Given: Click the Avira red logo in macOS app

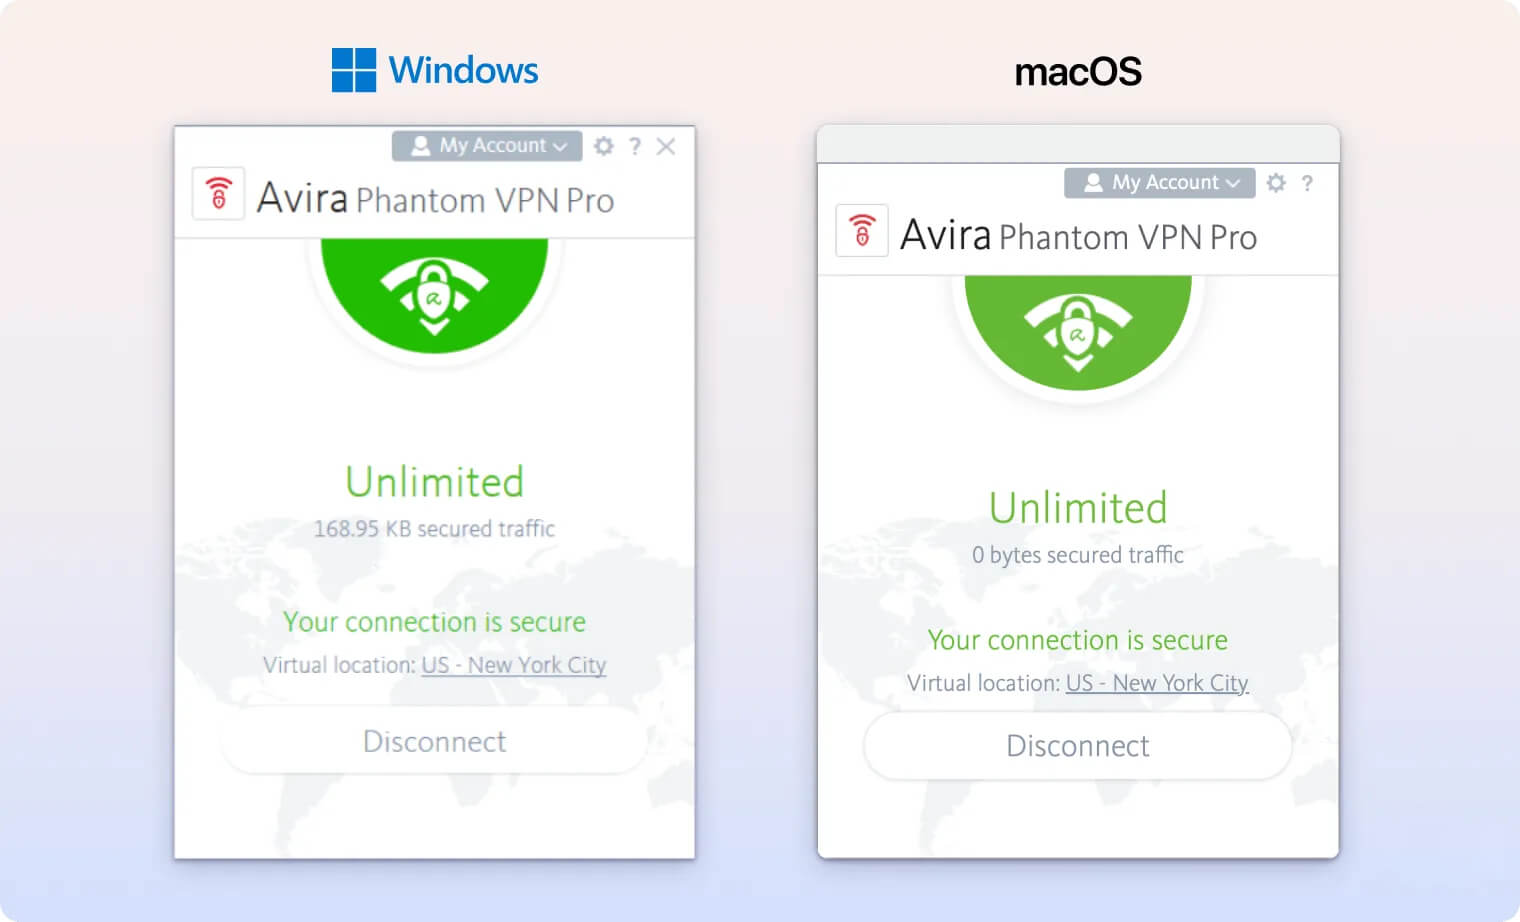Looking at the screenshot, I should pyautogui.click(x=862, y=230).
